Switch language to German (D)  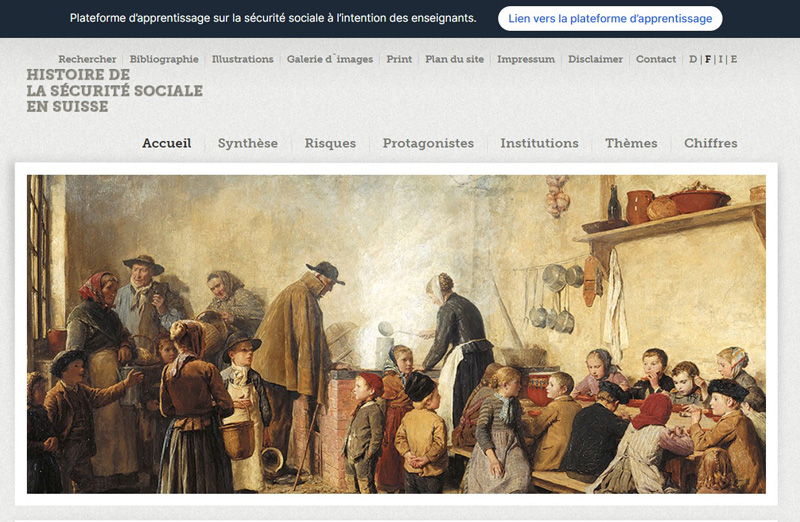693,59
